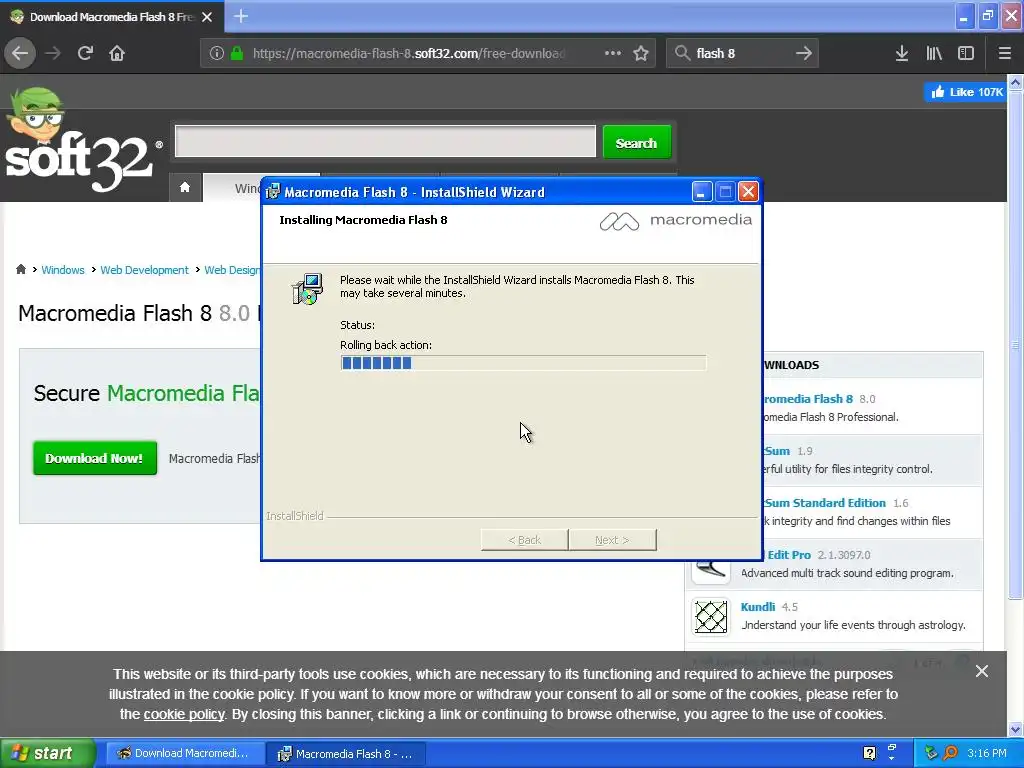Open the Sum Standard Edition link
This screenshot has width=1024, height=768.
click(x=825, y=503)
